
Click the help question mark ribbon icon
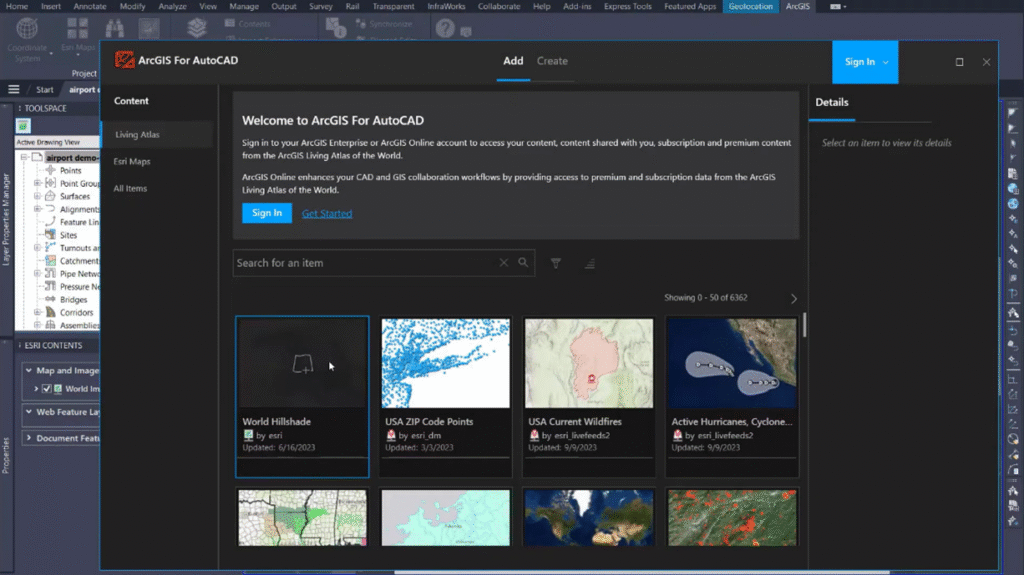[445, 29]
